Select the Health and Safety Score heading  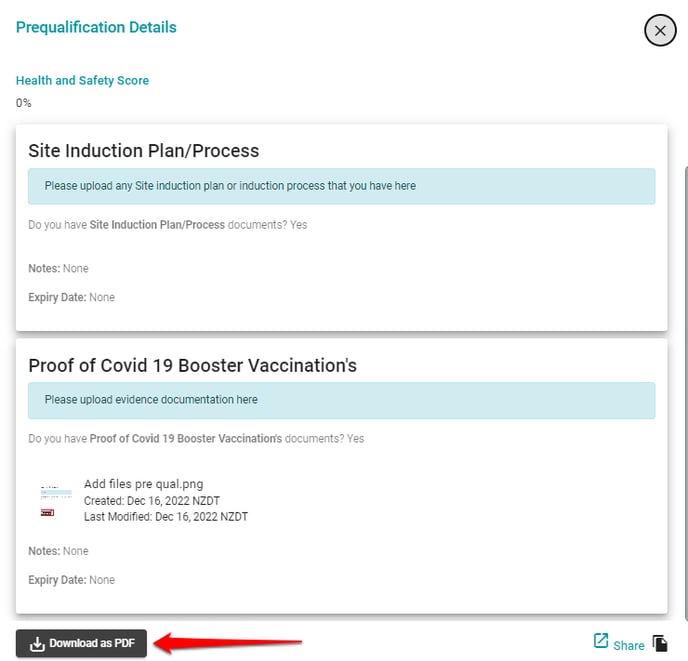point(82,80)
